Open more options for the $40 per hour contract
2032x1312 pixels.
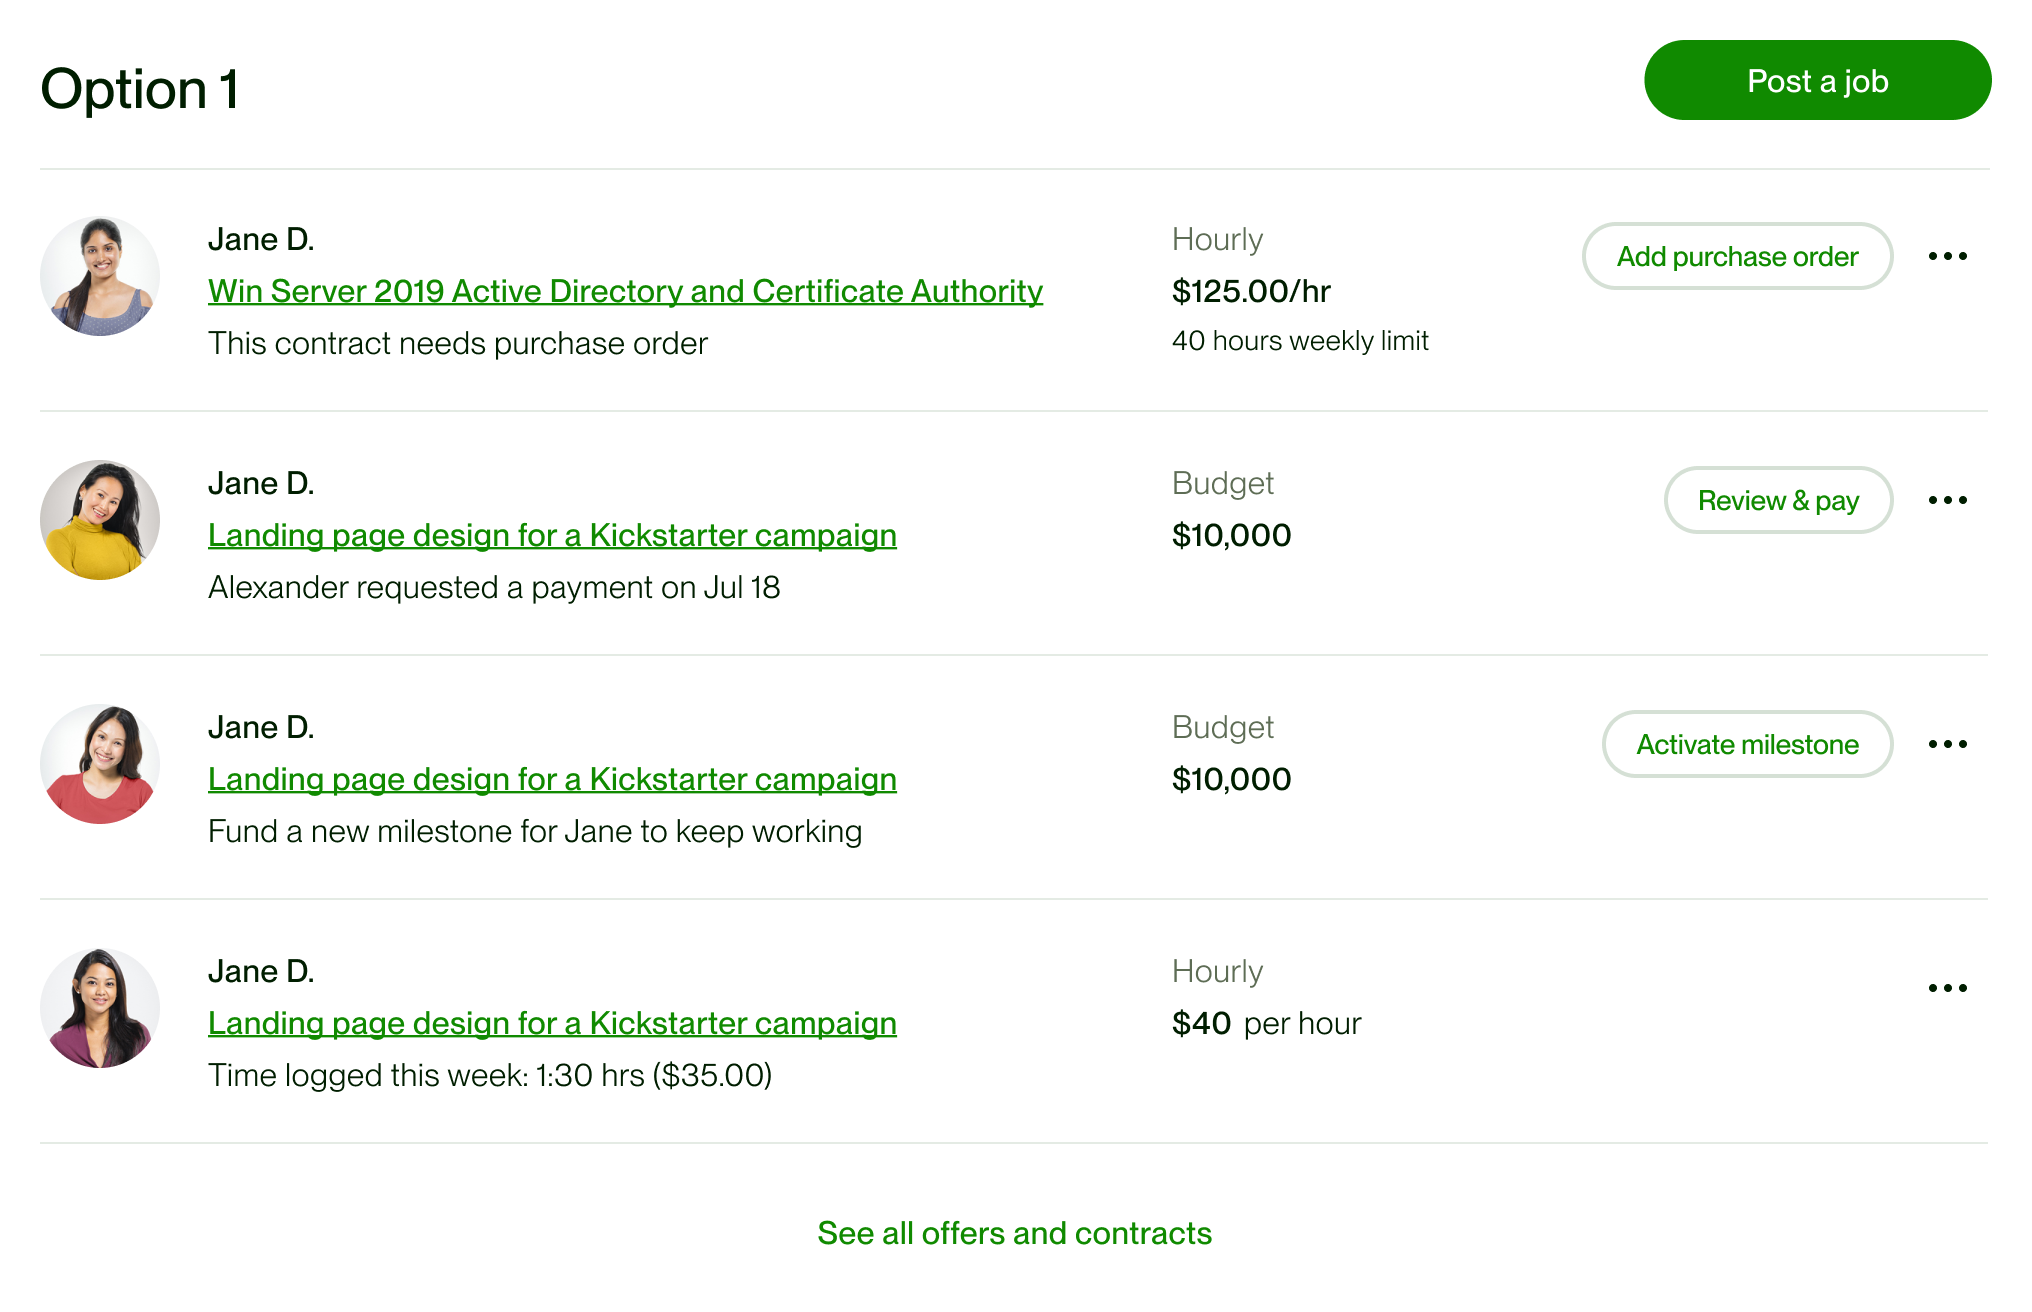click(1947, 988)
